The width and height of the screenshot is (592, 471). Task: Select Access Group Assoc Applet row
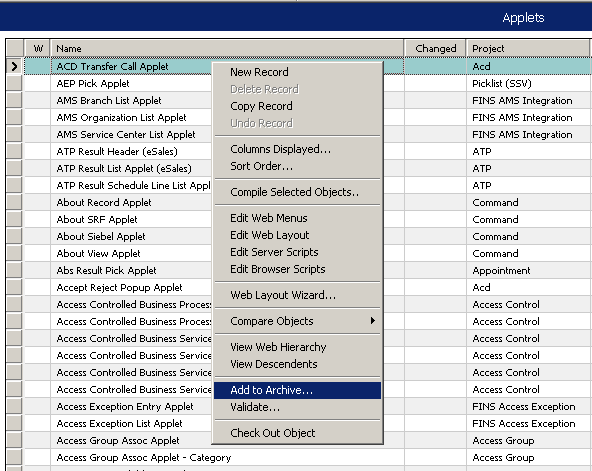(x=118, y=440)
